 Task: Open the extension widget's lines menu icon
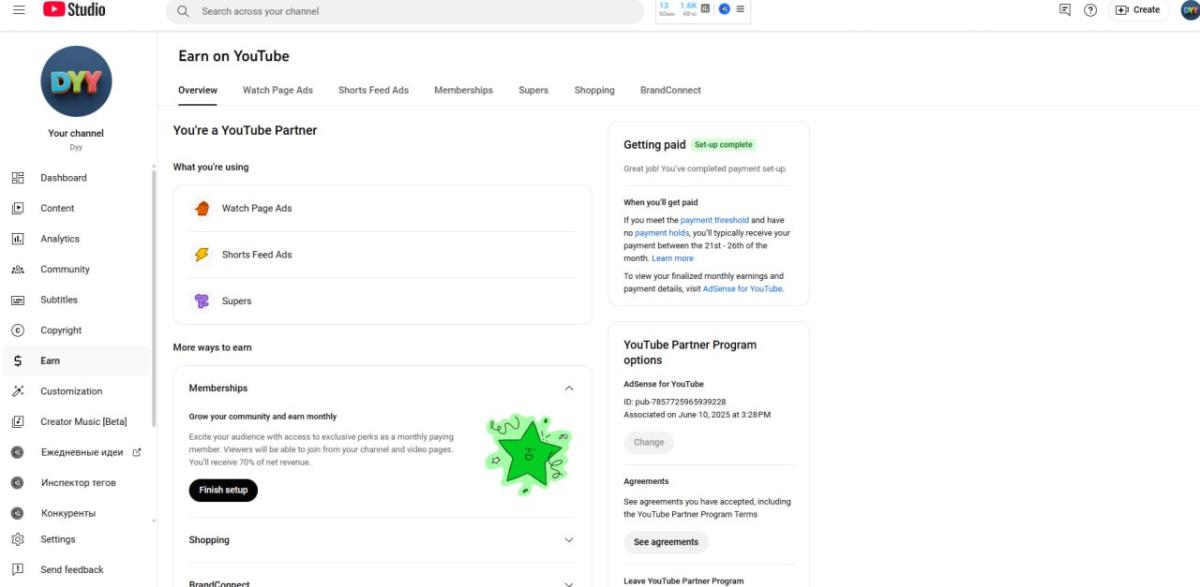740,9
